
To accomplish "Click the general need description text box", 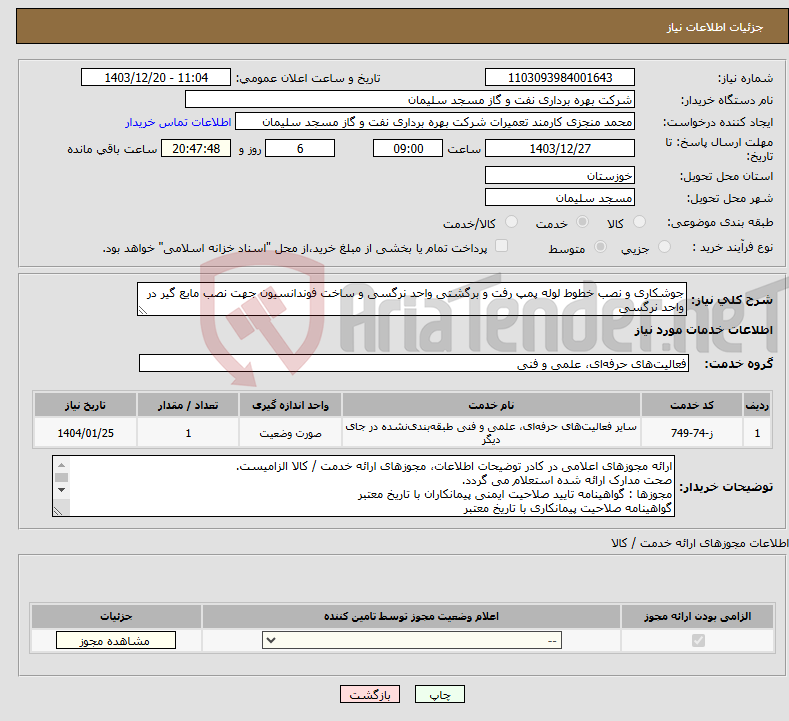I will tap(412, 299).
